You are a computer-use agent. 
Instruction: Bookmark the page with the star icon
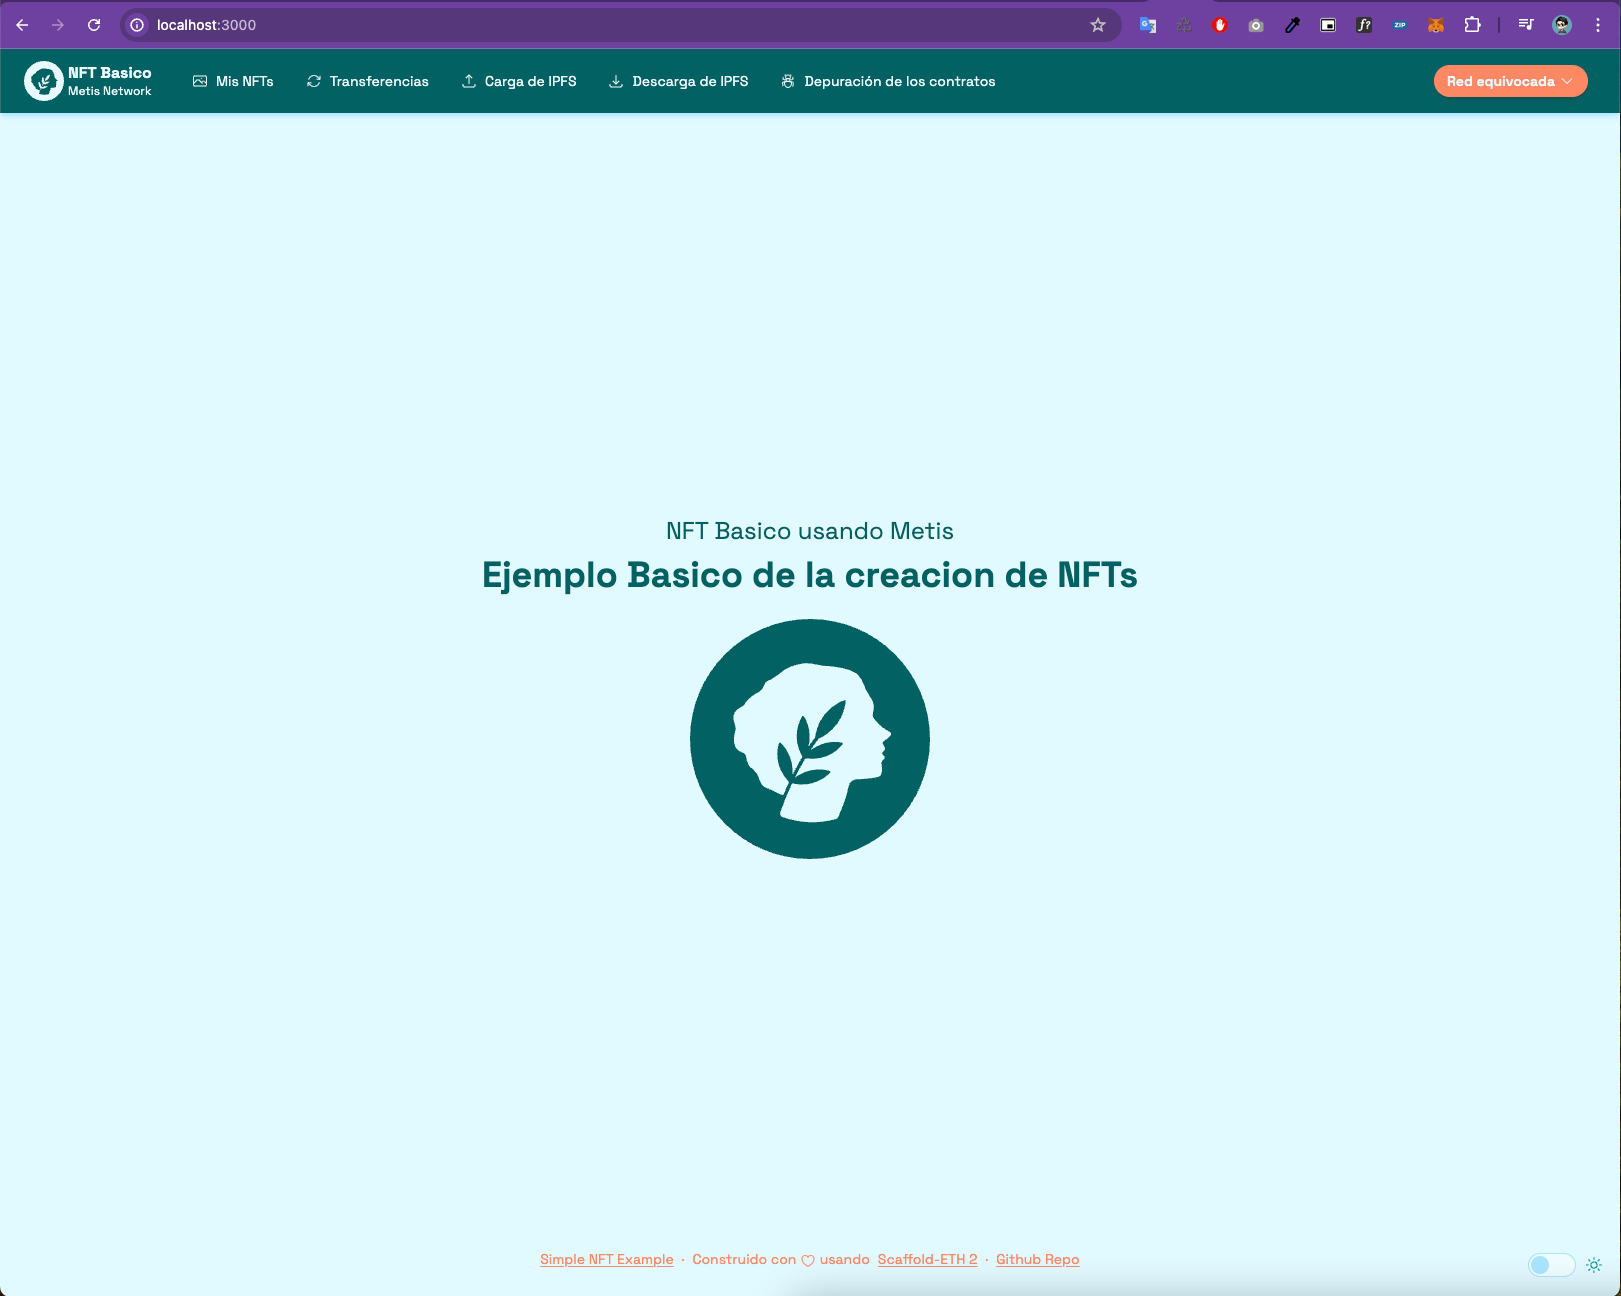(x=1098, y=25)
